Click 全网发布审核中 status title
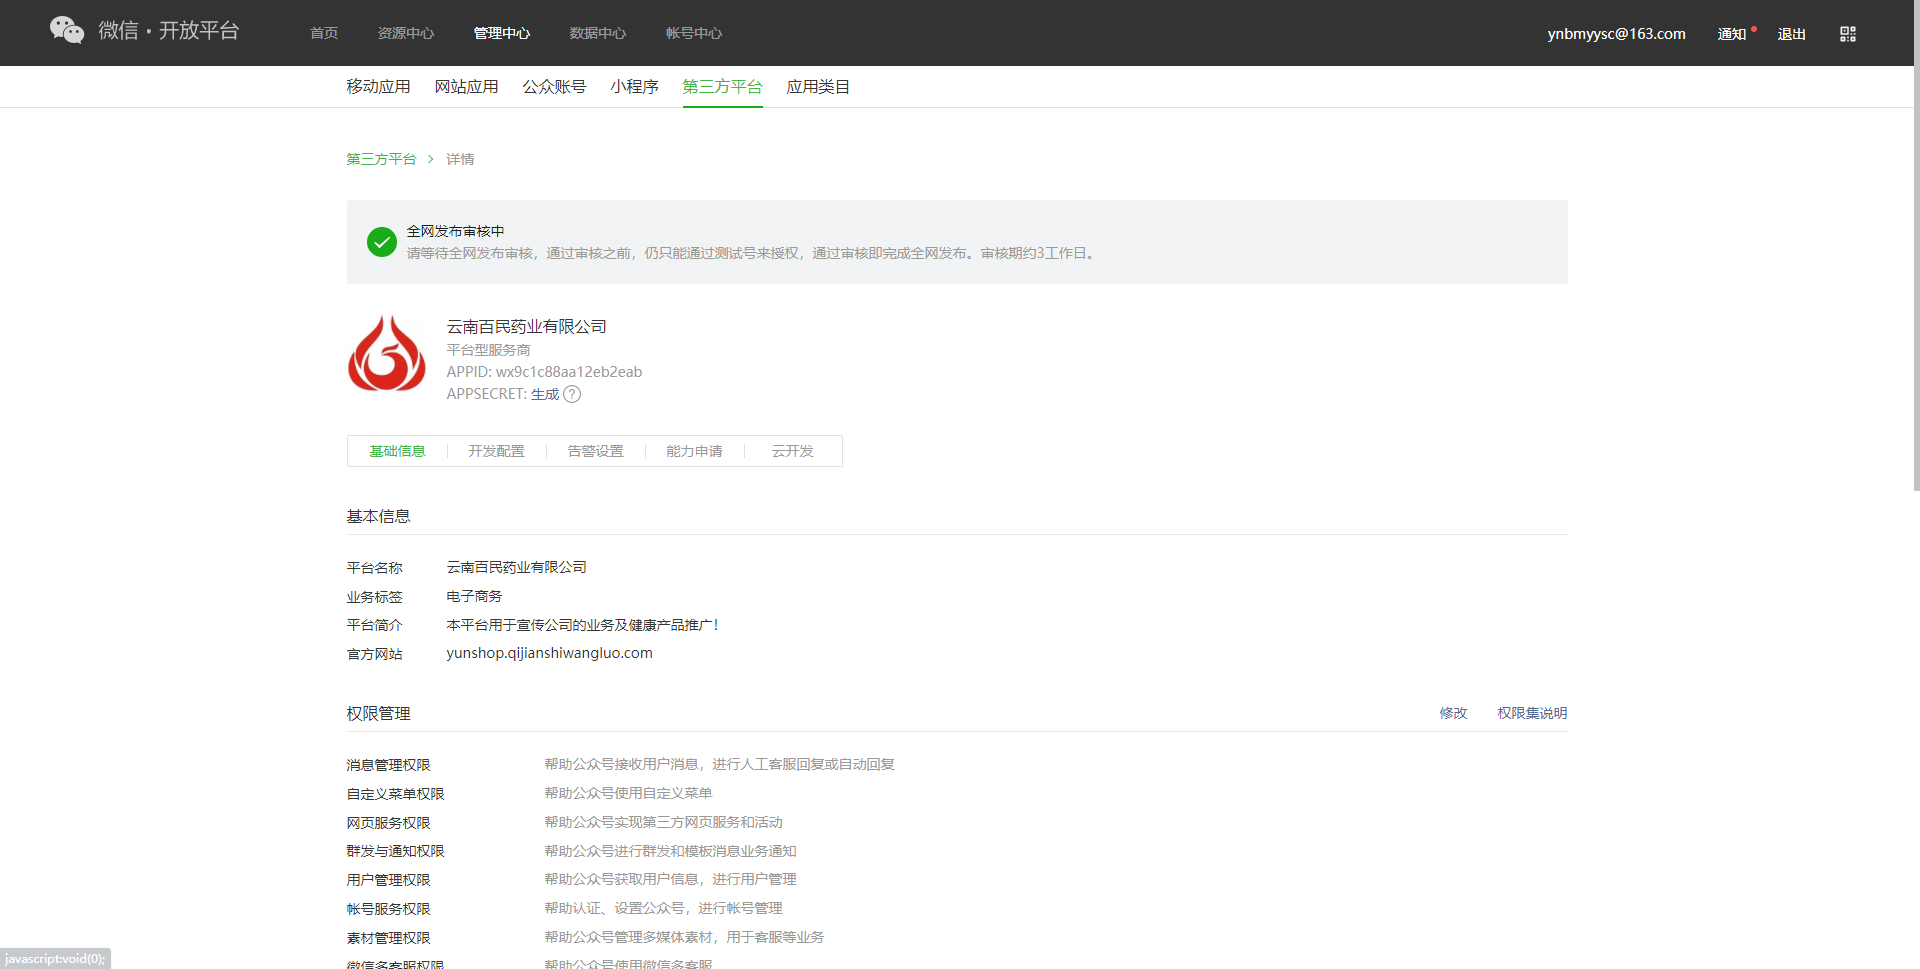This screenshot has width=1920, height=969. (x=455, y=231)
